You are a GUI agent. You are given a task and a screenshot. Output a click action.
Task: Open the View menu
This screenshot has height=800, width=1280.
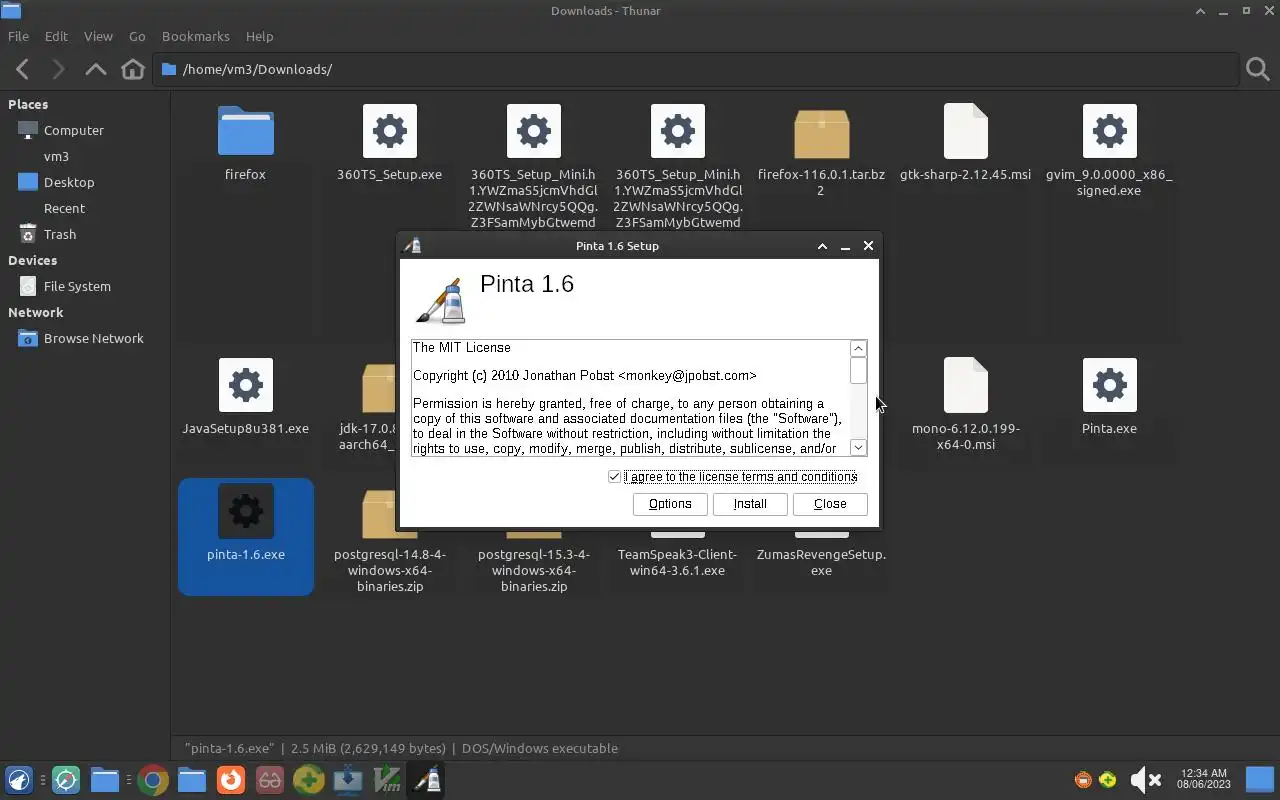(98, 36)
